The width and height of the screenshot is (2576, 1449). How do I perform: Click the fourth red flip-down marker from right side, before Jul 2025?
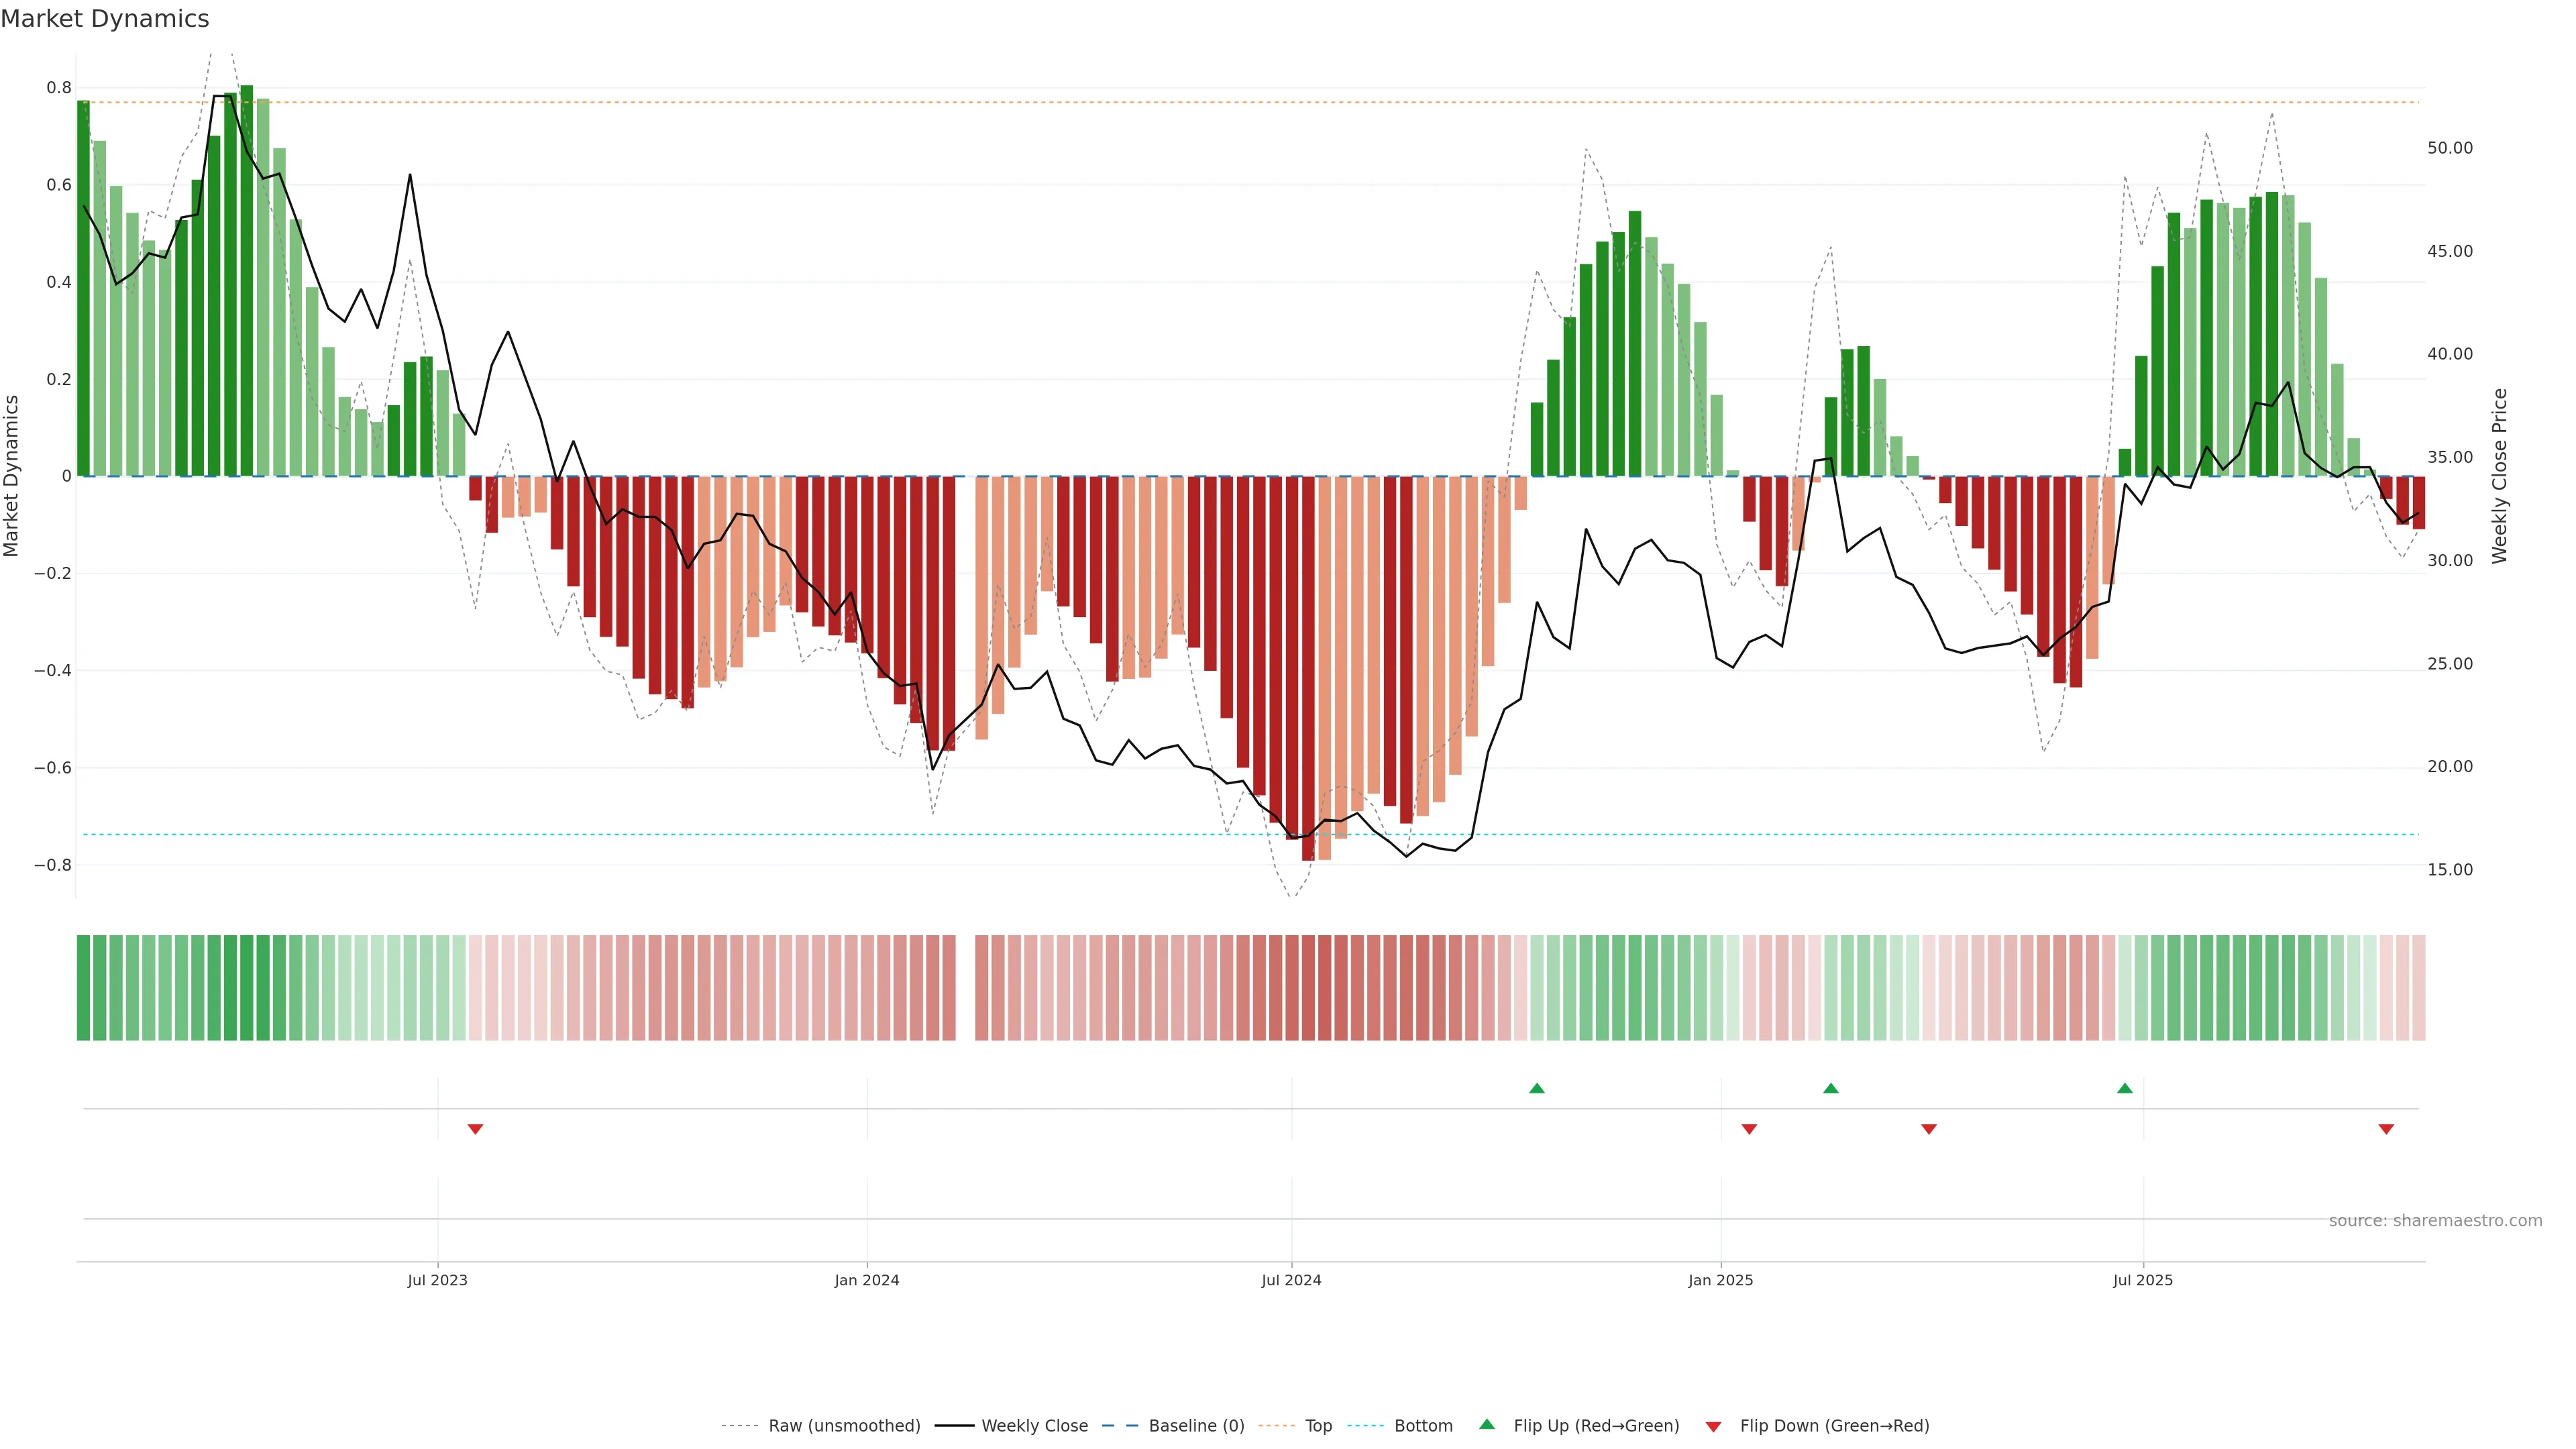[x=1929, y=1129]
